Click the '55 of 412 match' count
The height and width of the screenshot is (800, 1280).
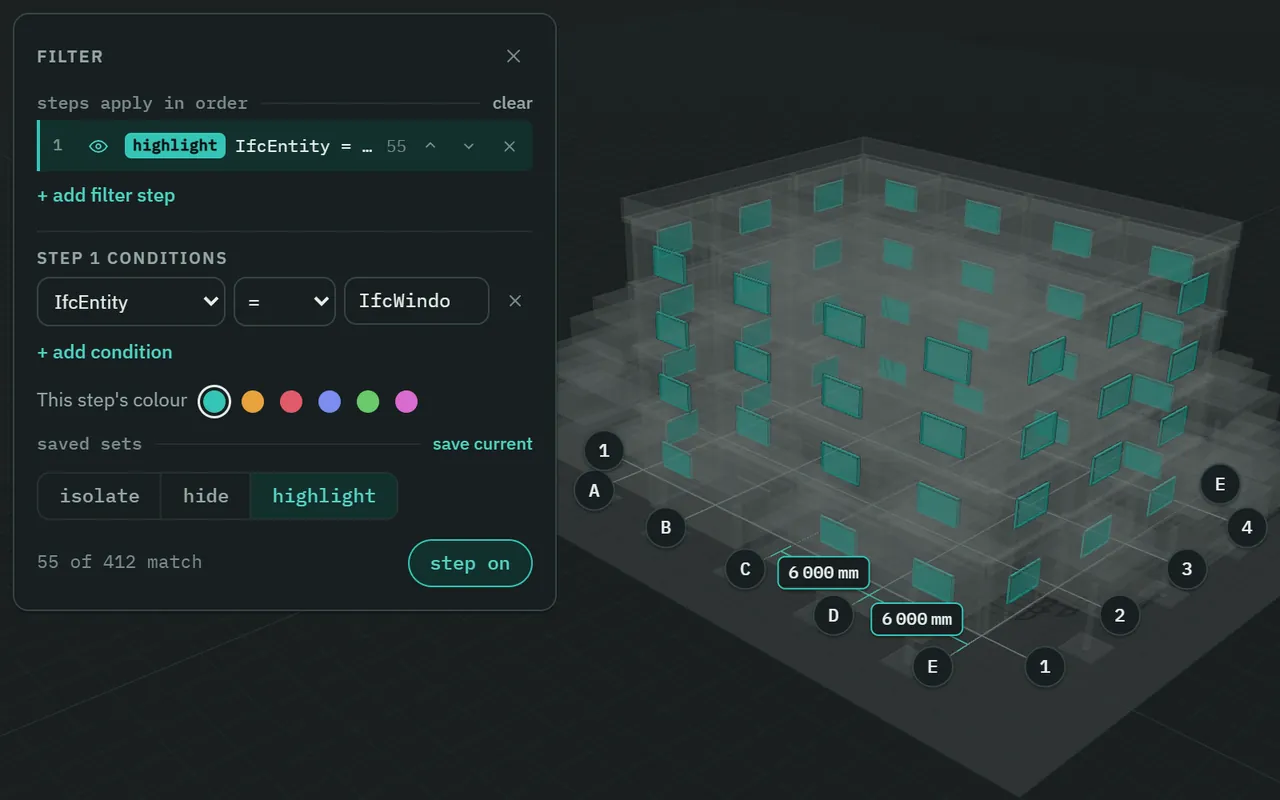click(x=119, y=562)
